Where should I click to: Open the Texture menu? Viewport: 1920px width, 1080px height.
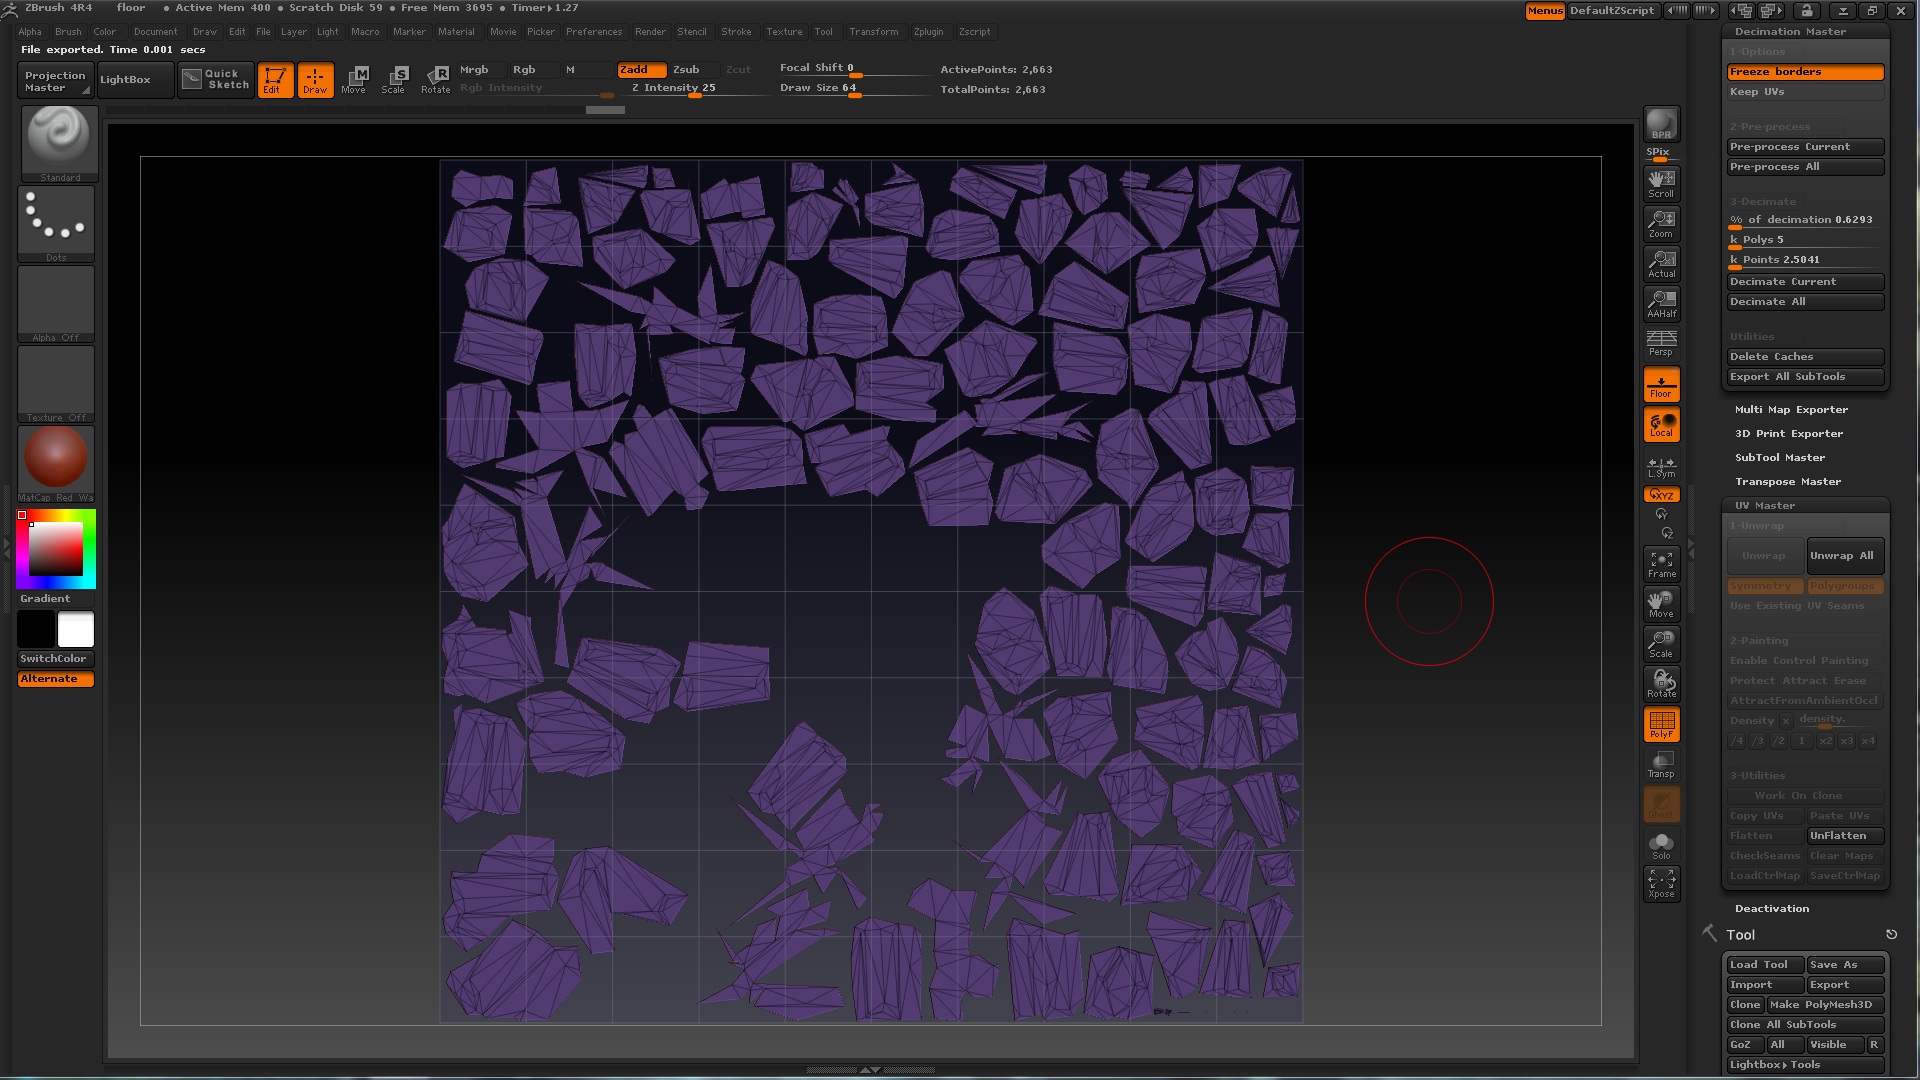tap(784, 32)
